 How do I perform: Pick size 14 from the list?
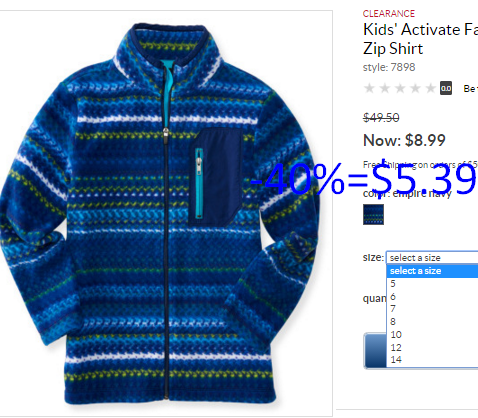pyautogui.click(x=432, y=360)
